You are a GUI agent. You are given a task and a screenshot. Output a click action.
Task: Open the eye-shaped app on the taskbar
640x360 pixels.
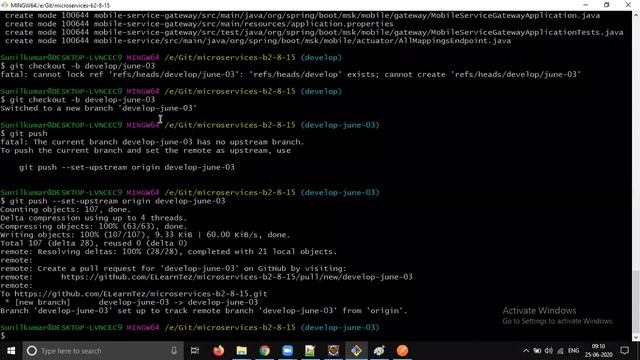379,351
